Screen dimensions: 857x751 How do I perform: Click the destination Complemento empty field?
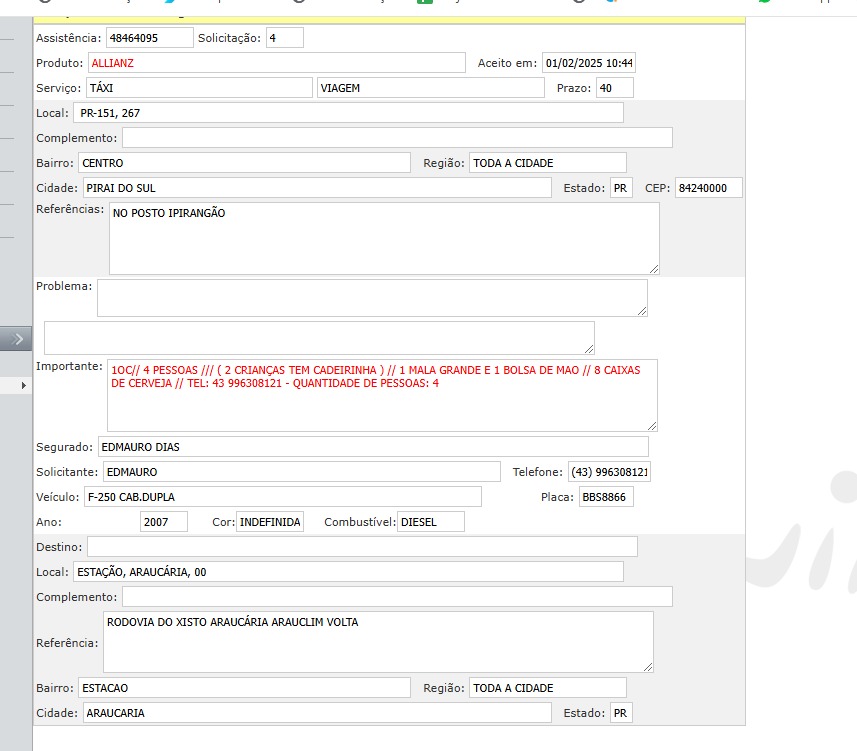(397, 597)
